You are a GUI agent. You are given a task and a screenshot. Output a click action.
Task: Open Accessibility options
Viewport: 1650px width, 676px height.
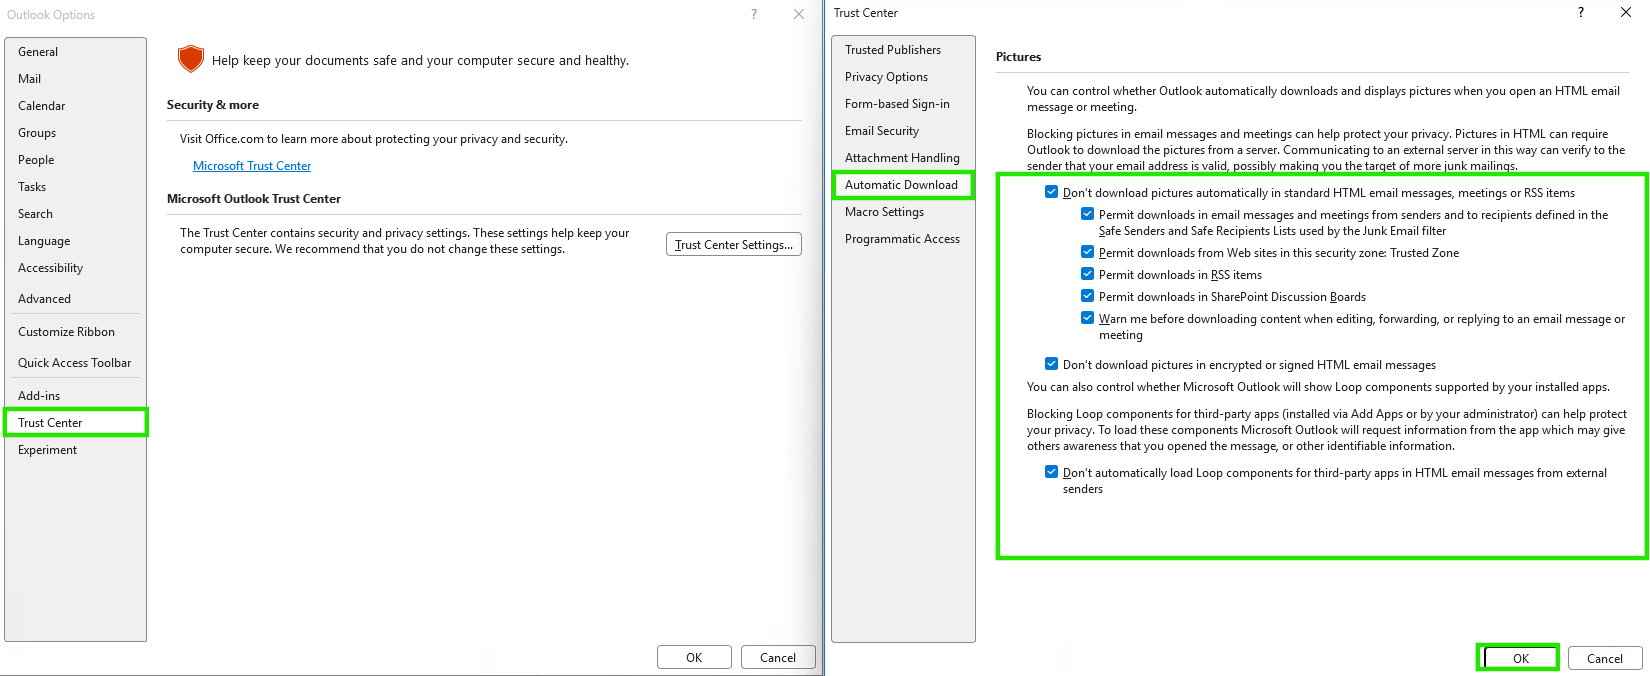[75, 268]
